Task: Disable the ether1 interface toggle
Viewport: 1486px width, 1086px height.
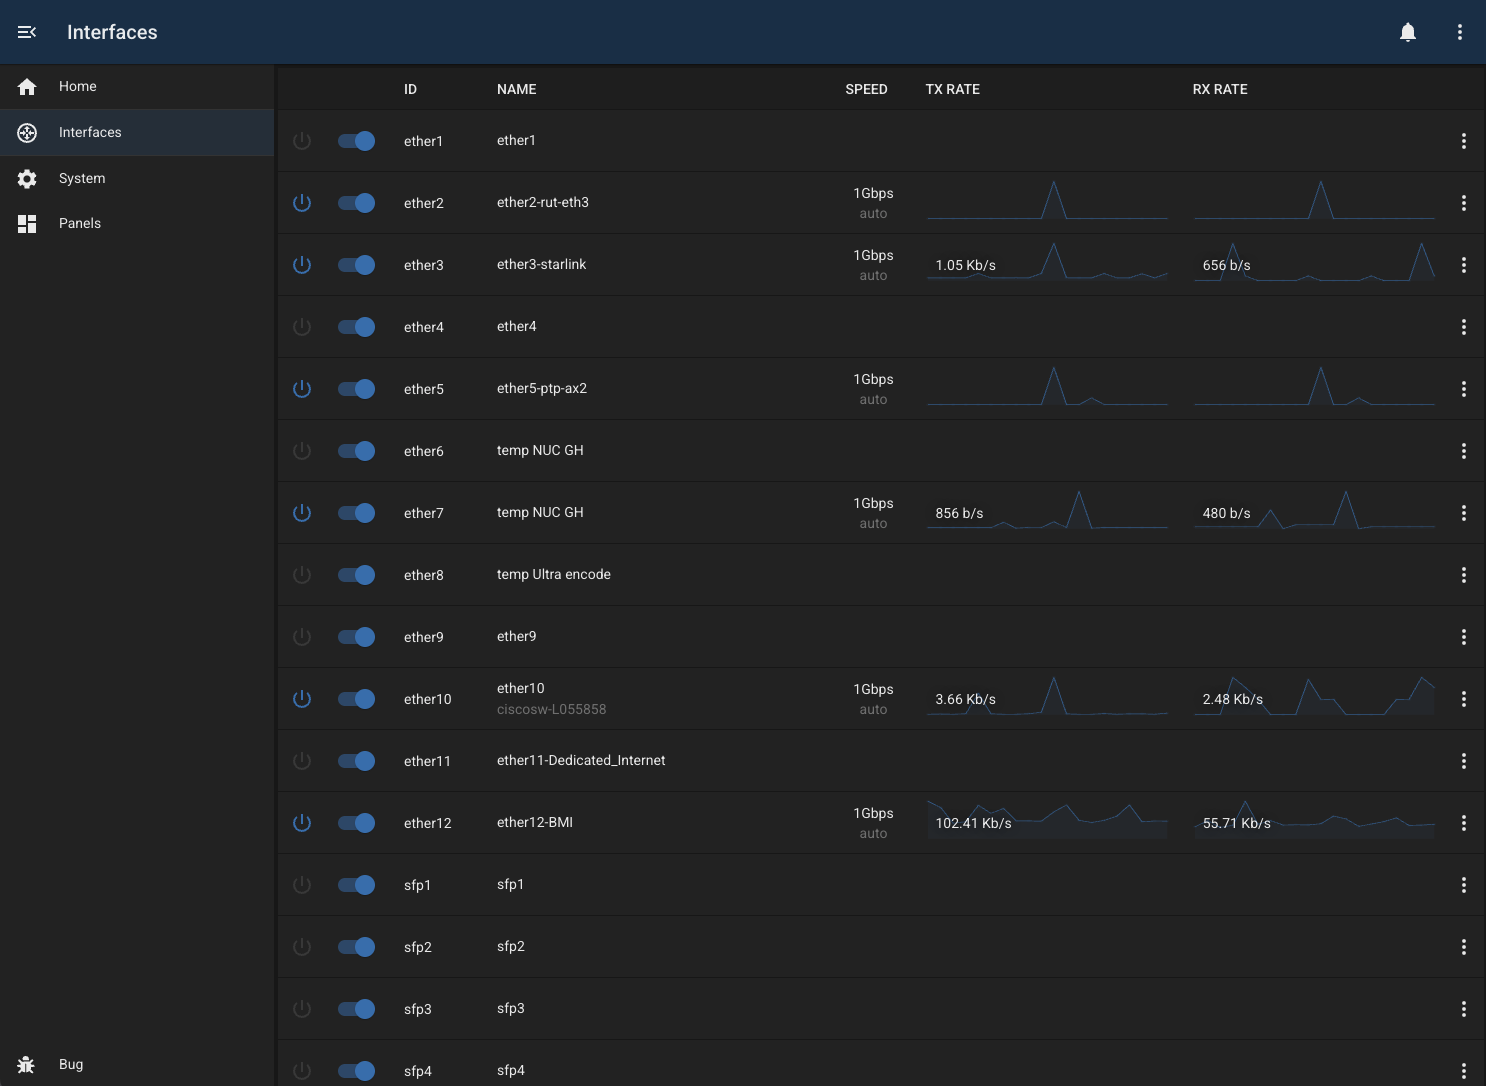Action: tap(356, 141)
